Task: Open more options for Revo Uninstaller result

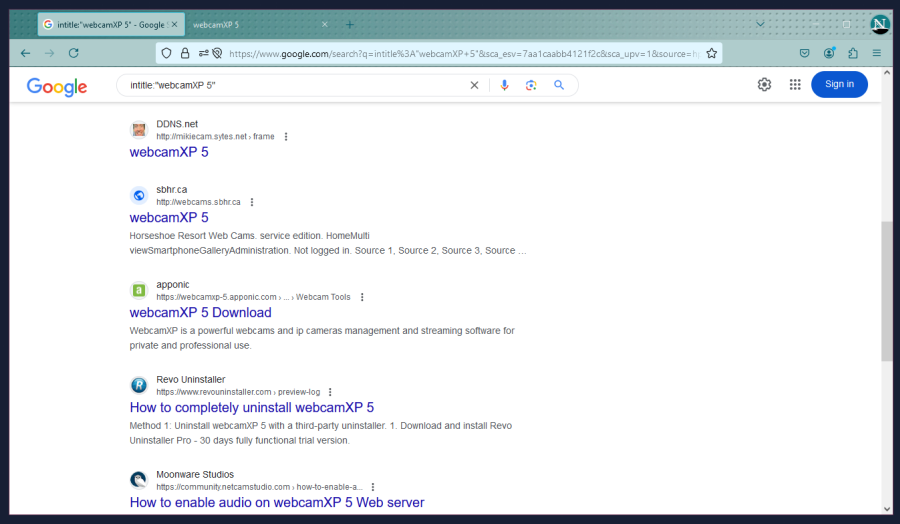Action: click(x=330, y=392)
